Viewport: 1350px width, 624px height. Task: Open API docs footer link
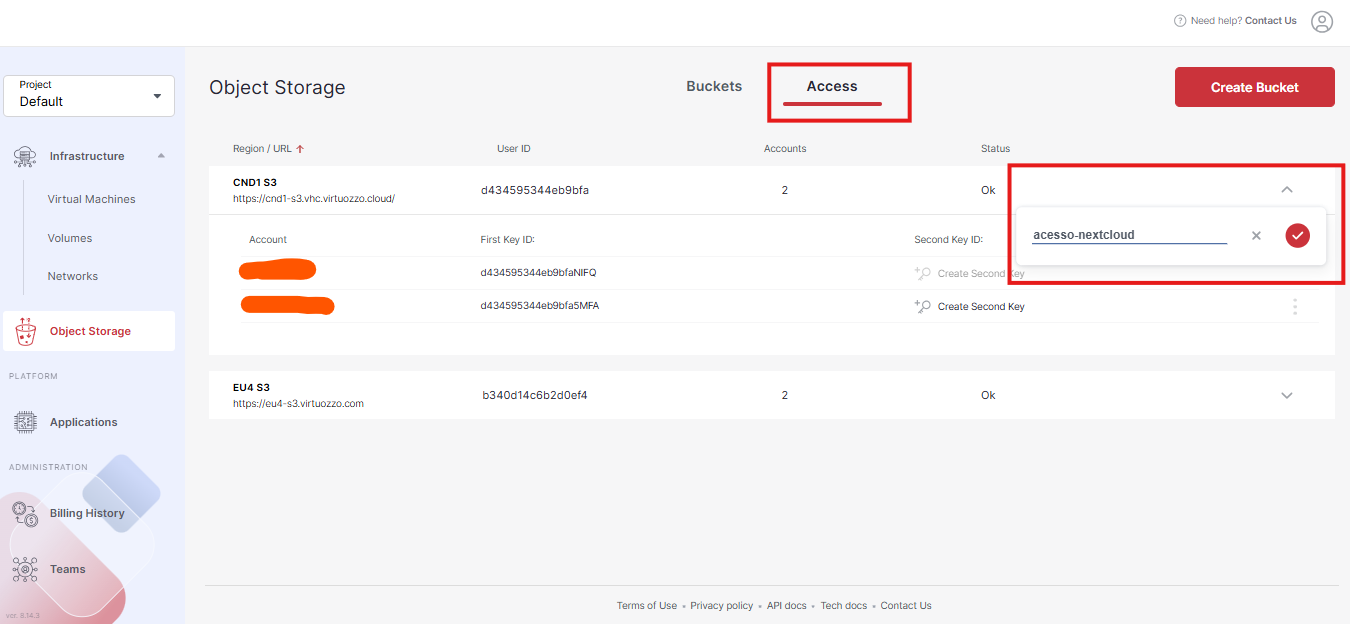[787, 605]
